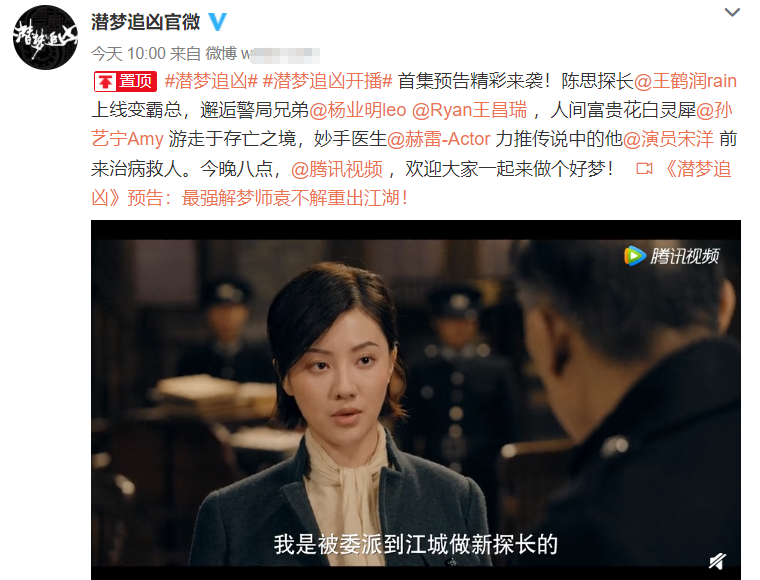Open the #潜梦追凶# hashtag topic

[211, 81]
